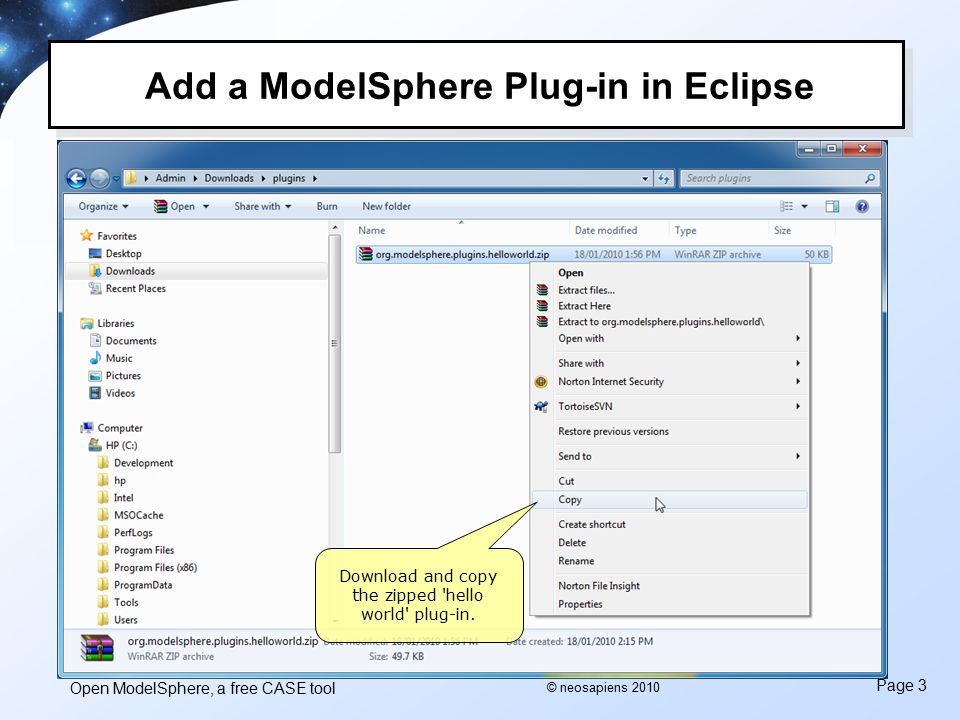
Task: Expand the Open with submenu
Action: click(798, 339)
